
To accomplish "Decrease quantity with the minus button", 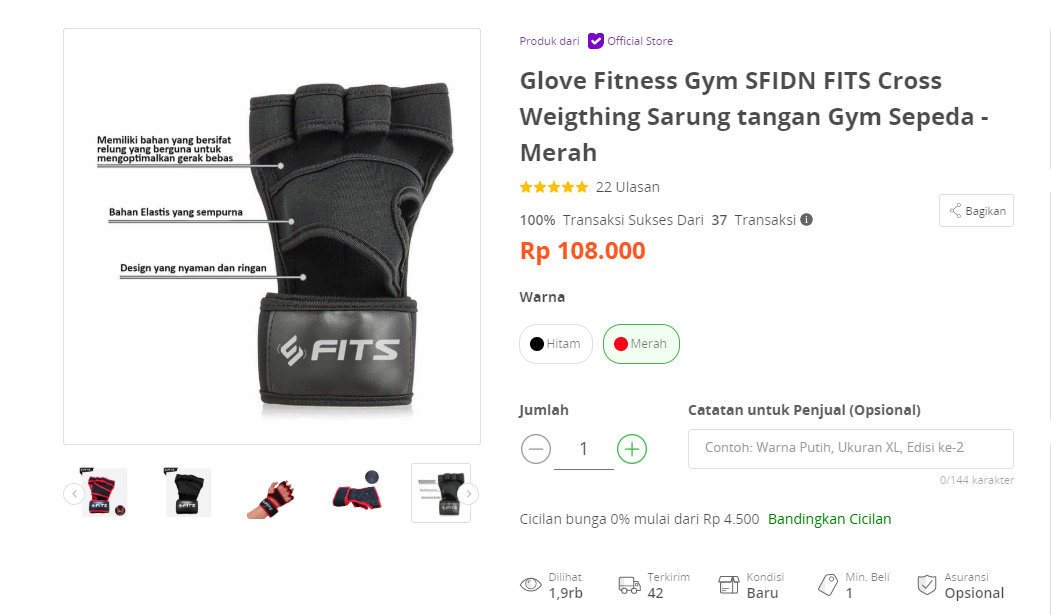I will pos(536,449).
